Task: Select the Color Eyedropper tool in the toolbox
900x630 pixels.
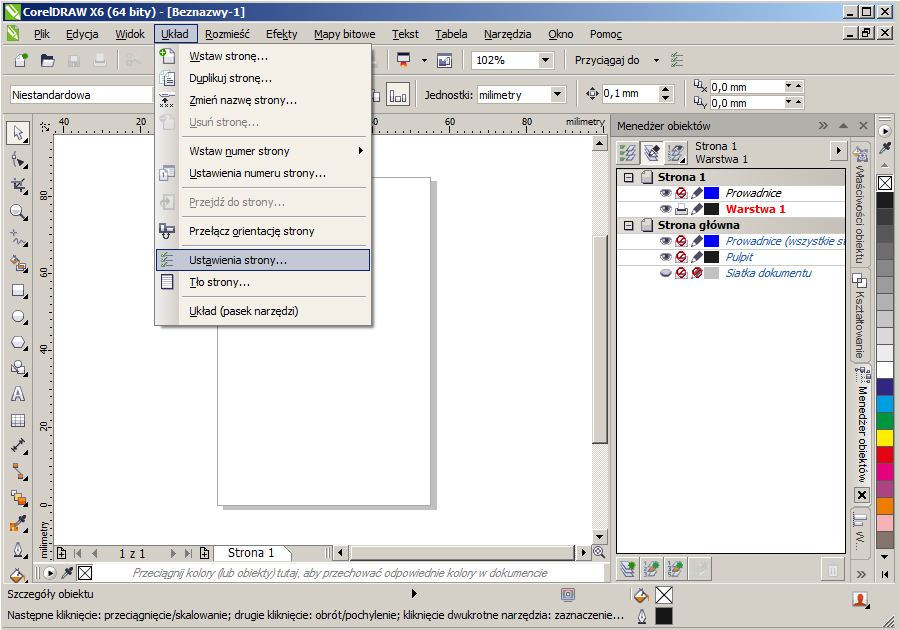Action: [18, 523]
